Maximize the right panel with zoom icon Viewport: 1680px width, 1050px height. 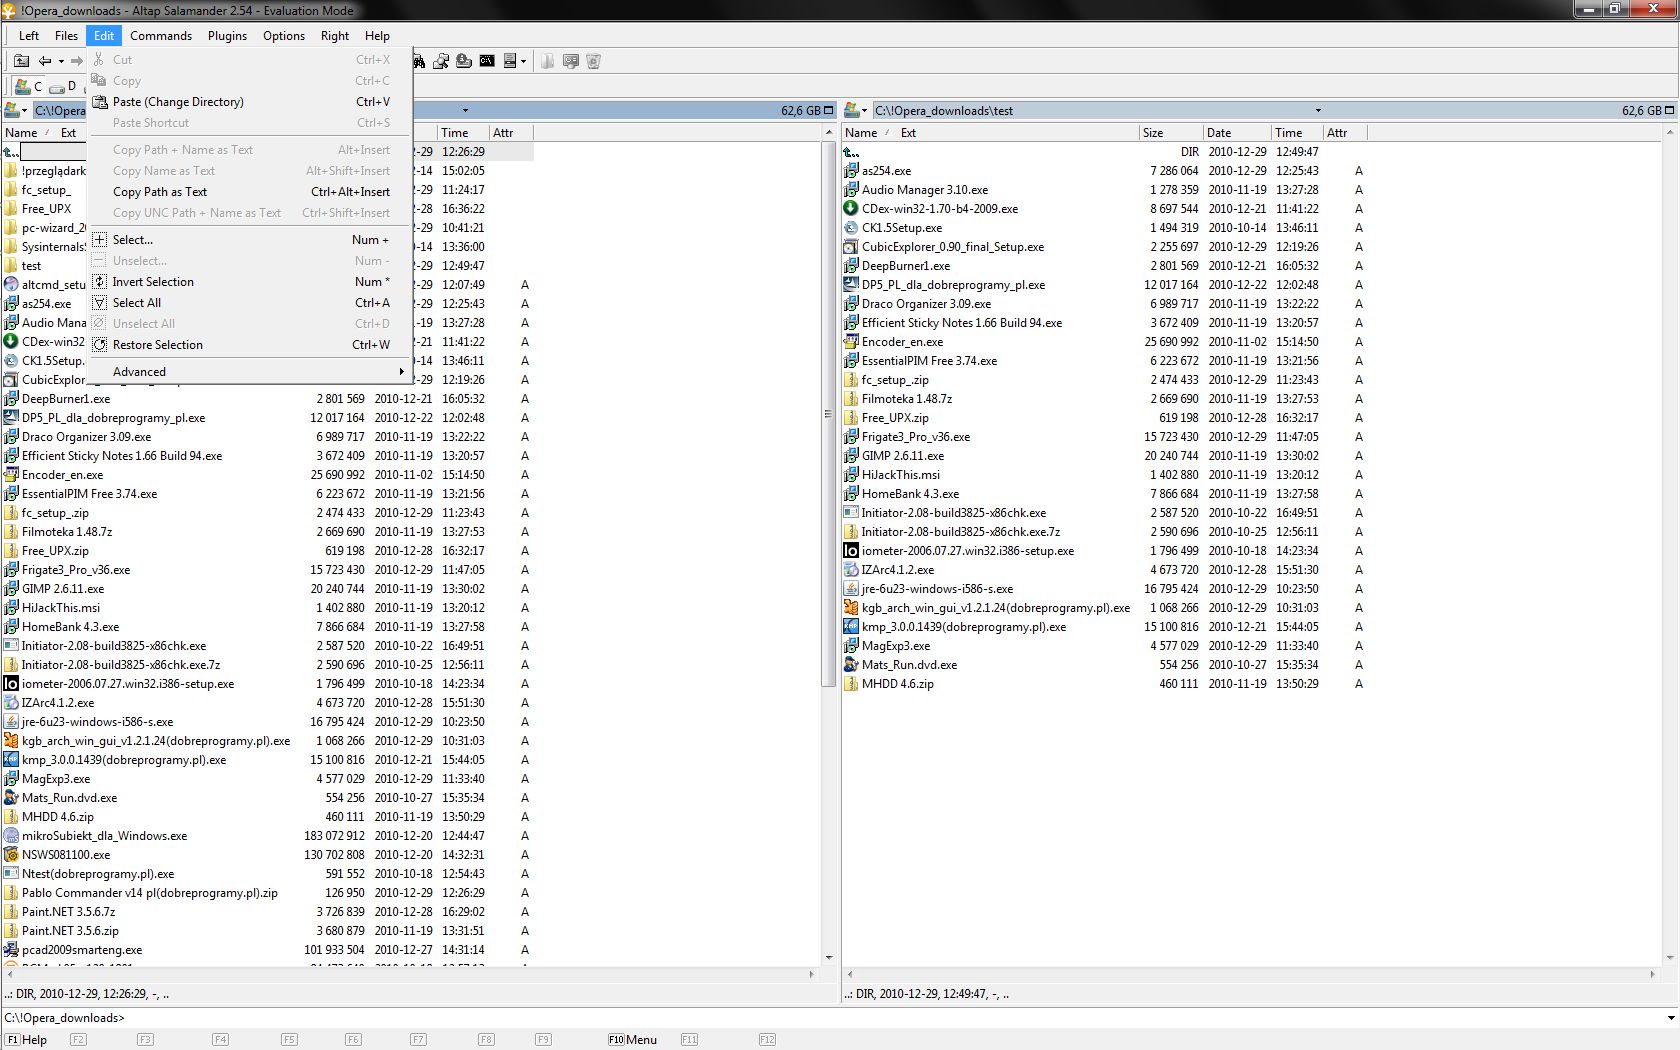click(1669, 110)
